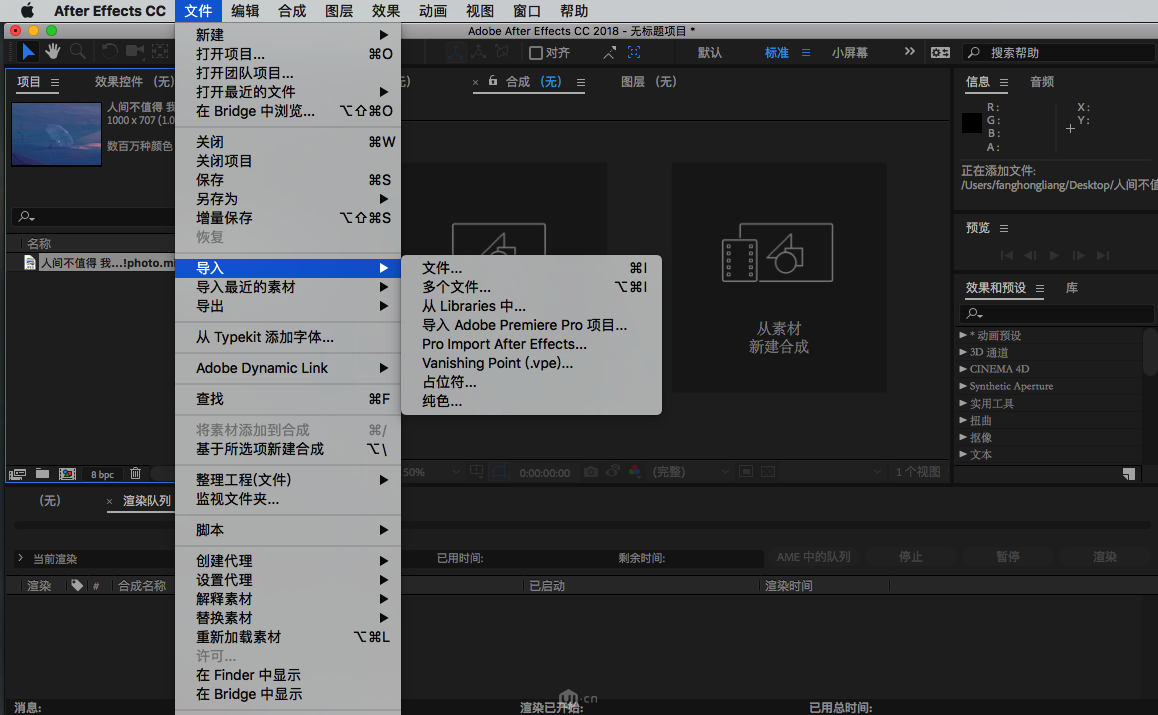Switch to the 库 tab
This screenshot has width=1158, height=715.
pos(1072,288)
